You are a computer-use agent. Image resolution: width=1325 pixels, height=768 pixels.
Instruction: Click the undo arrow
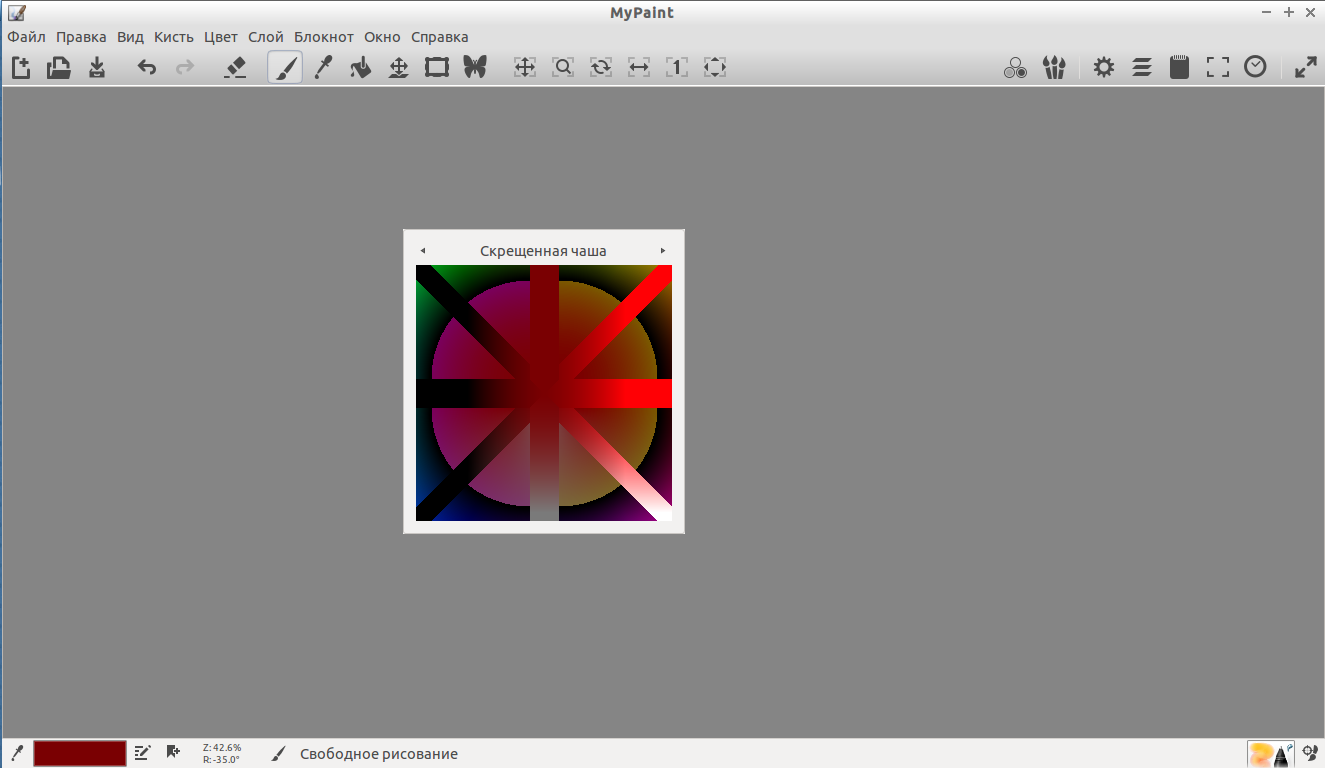(x=147, y=68)
